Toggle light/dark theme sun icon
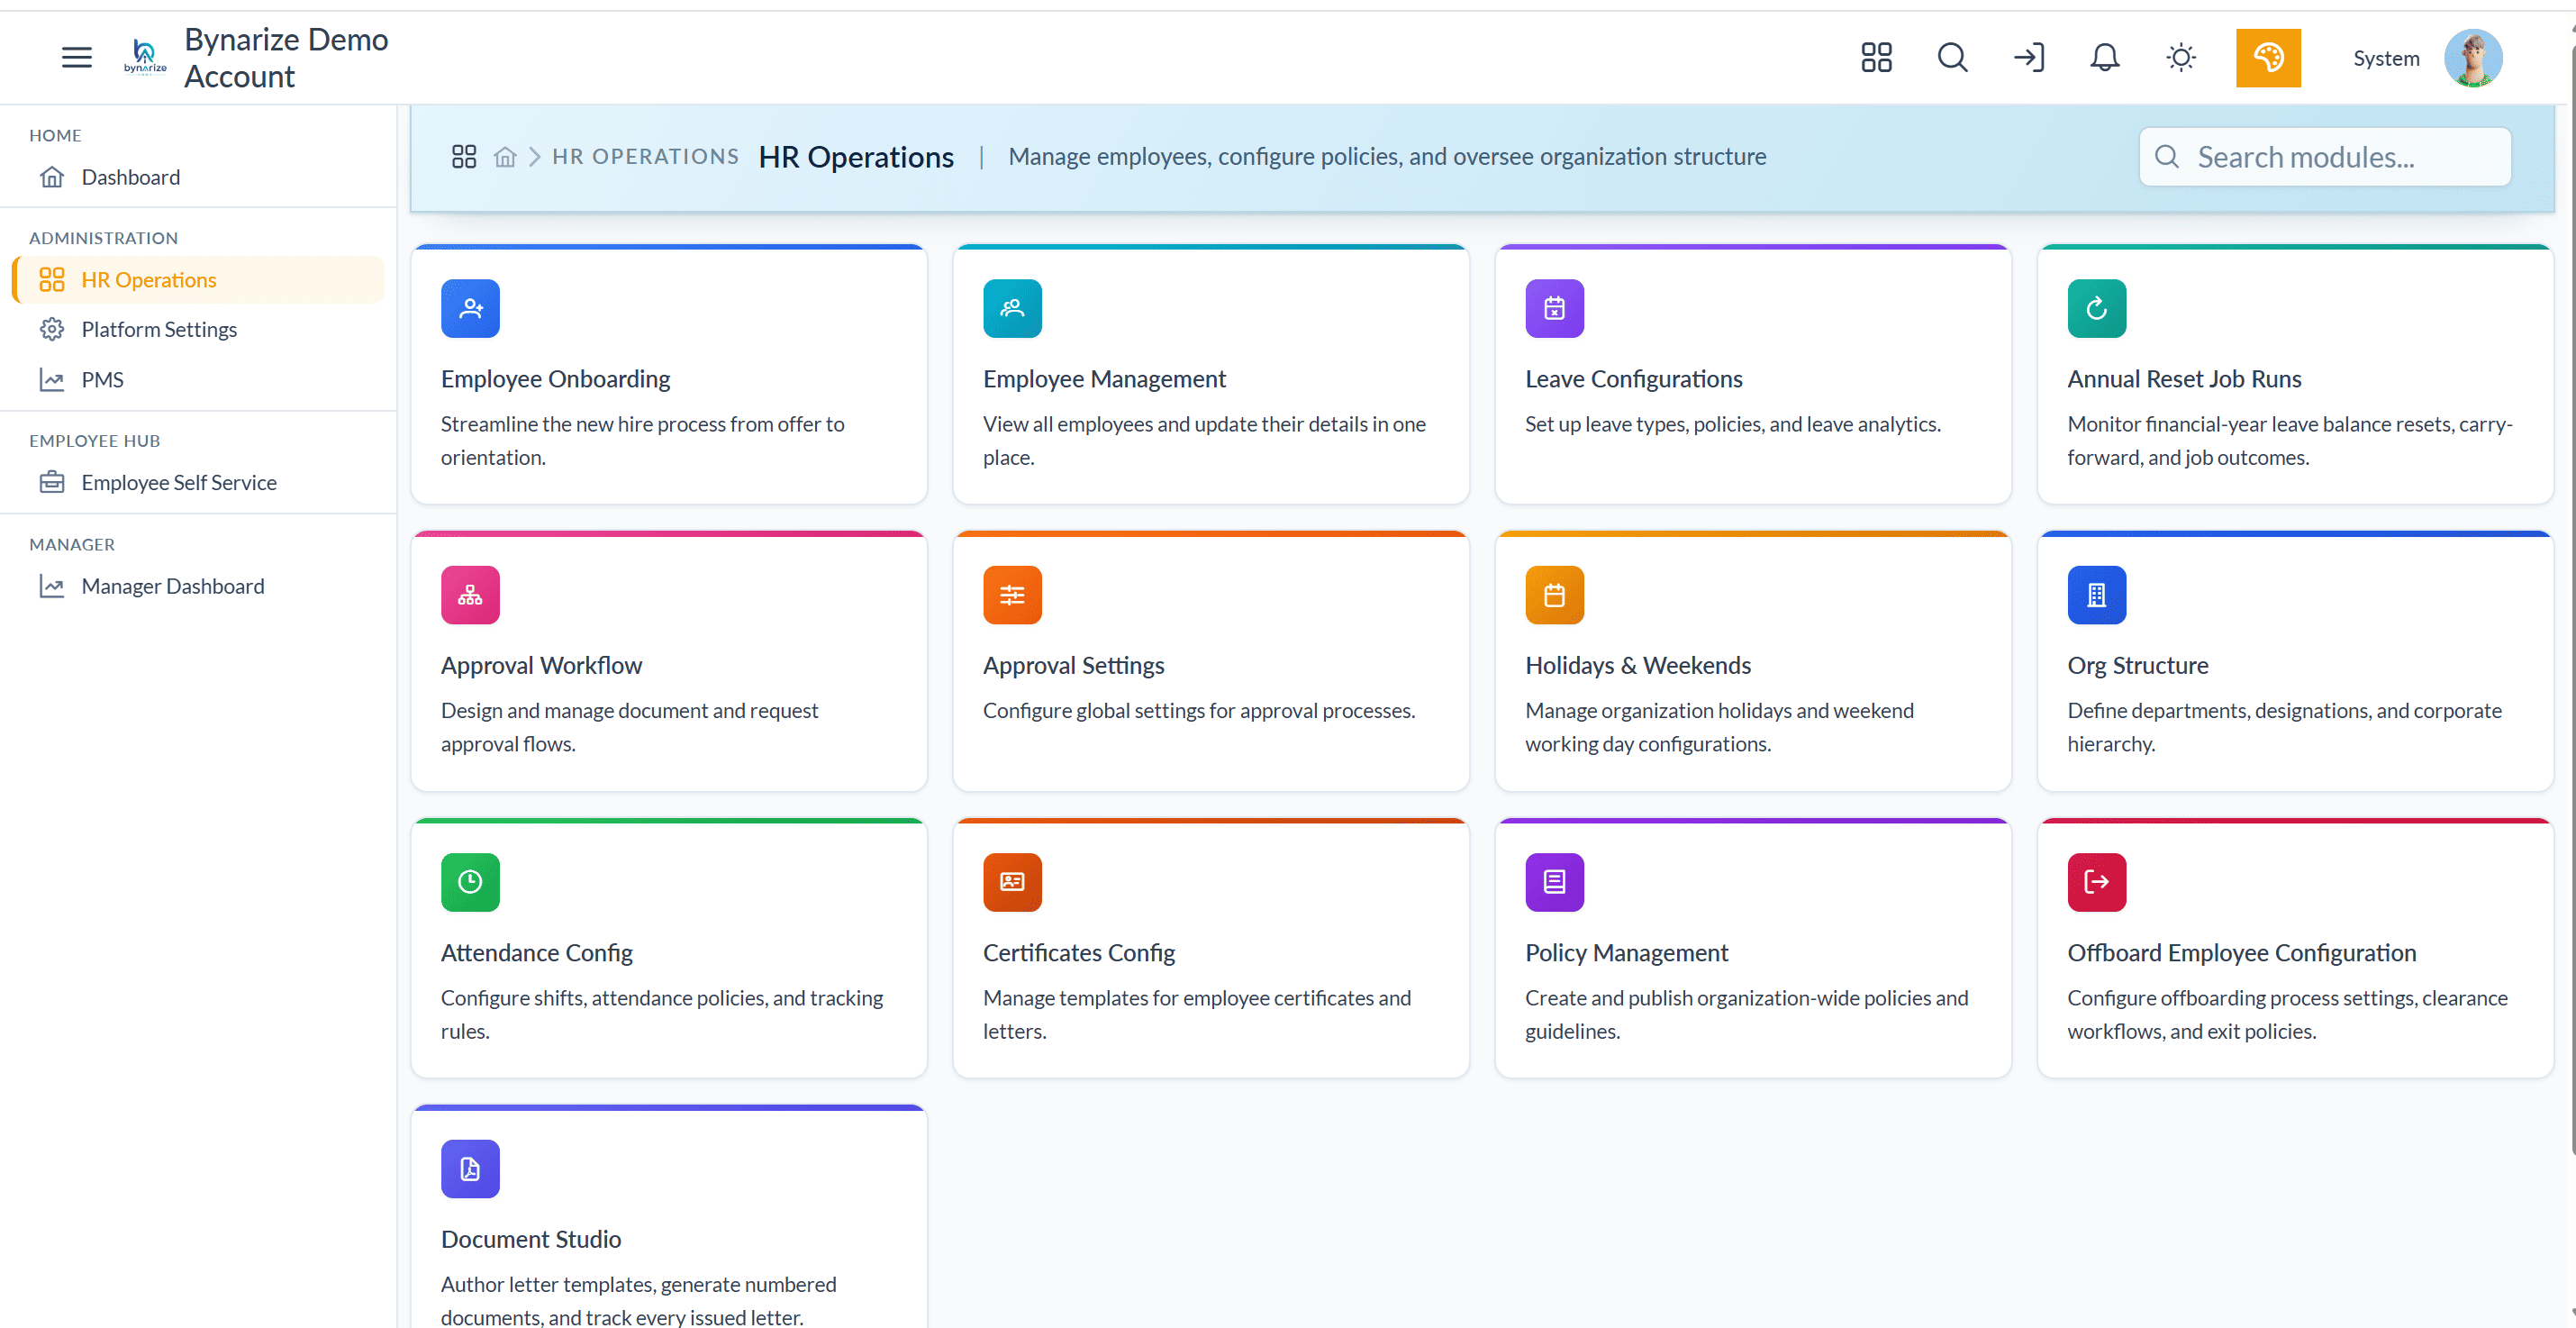 click(2181, 57)
